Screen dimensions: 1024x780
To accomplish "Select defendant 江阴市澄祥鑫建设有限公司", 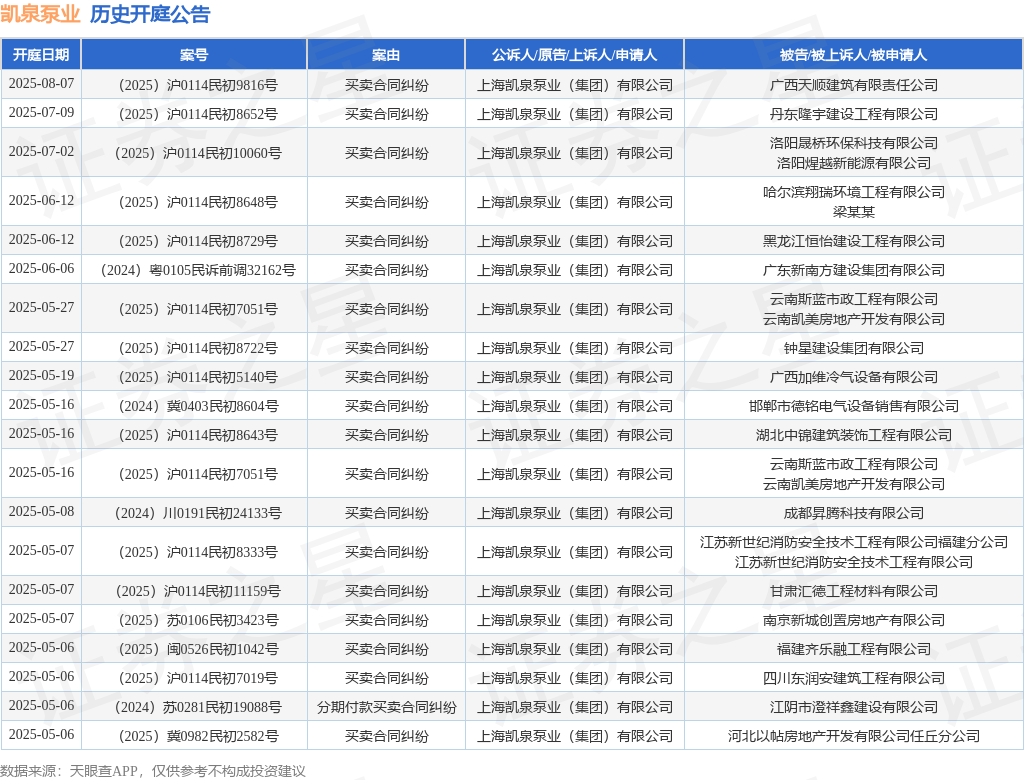I will point(854,707).
